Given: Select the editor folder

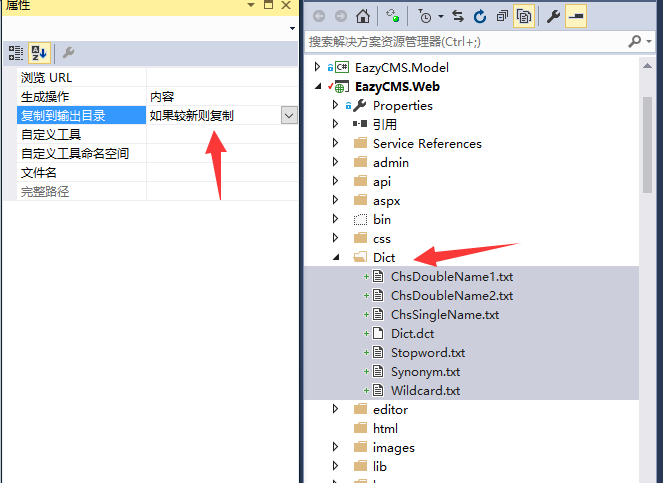Looking at the screenshot, I should click(390, 410).
